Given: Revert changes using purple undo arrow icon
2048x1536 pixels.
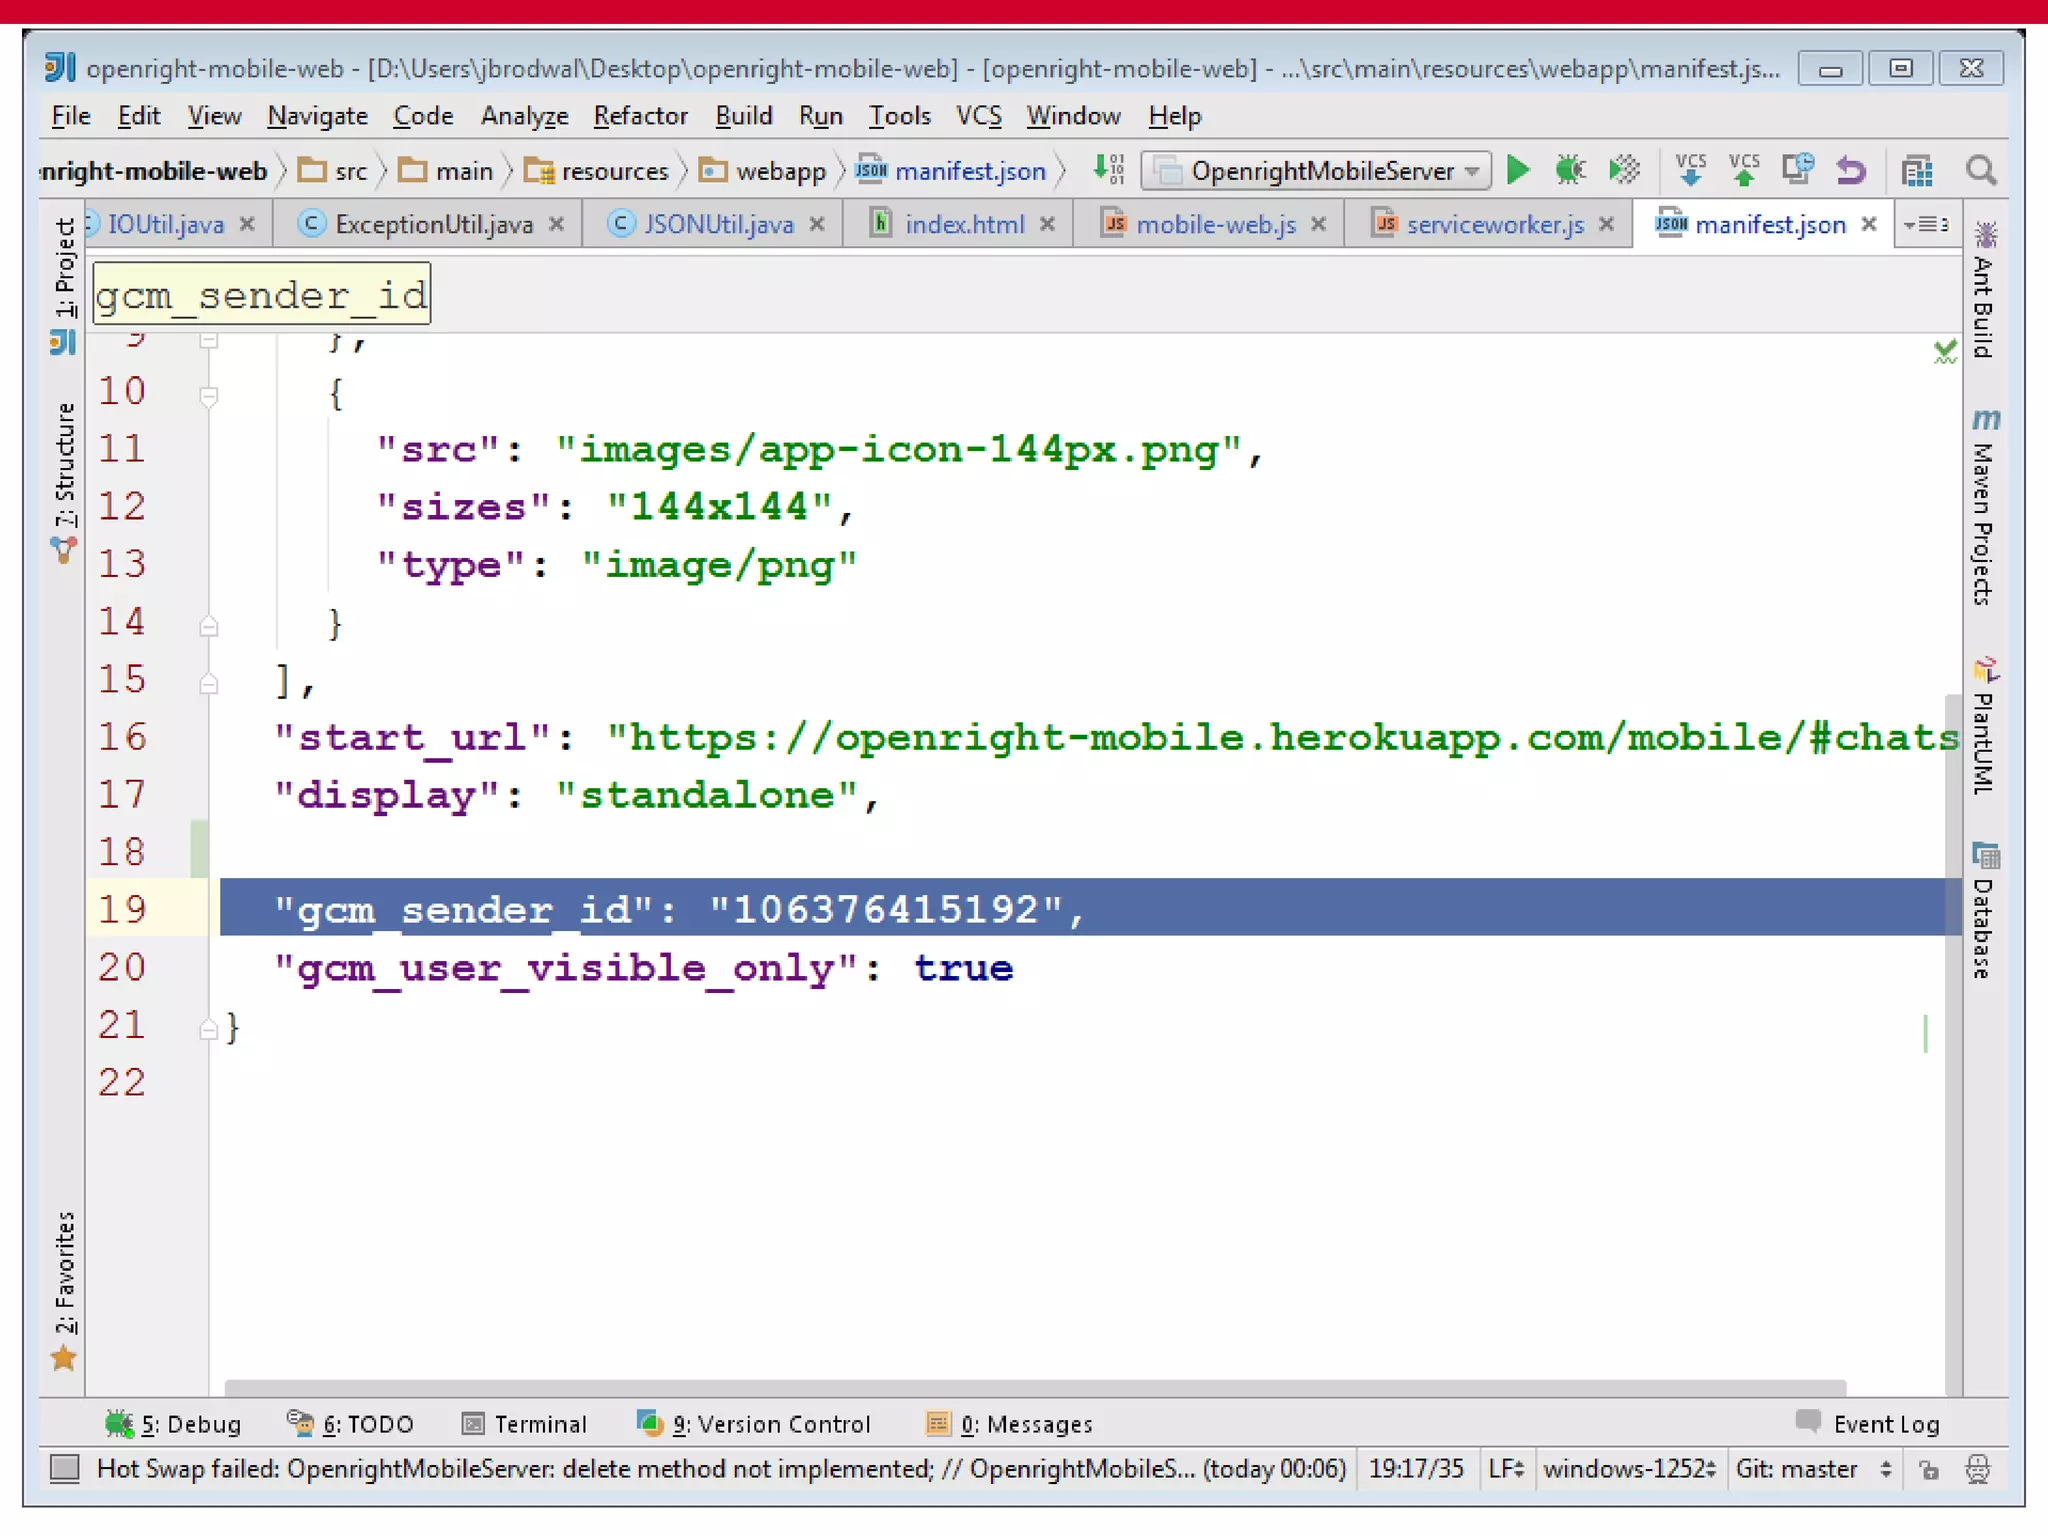Looking at the screenshot, I should [x=1851, y=171].
